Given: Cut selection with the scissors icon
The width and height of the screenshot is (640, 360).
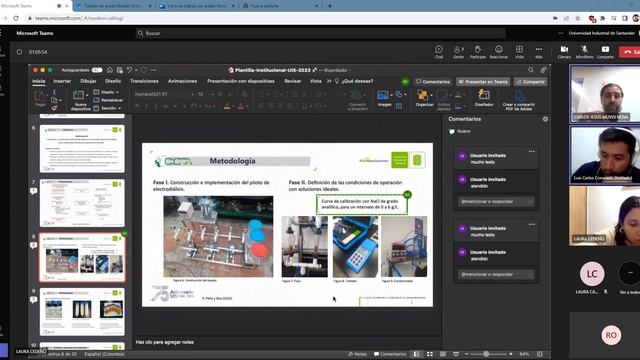Looking at the screenshot, I should click(54, 92).
